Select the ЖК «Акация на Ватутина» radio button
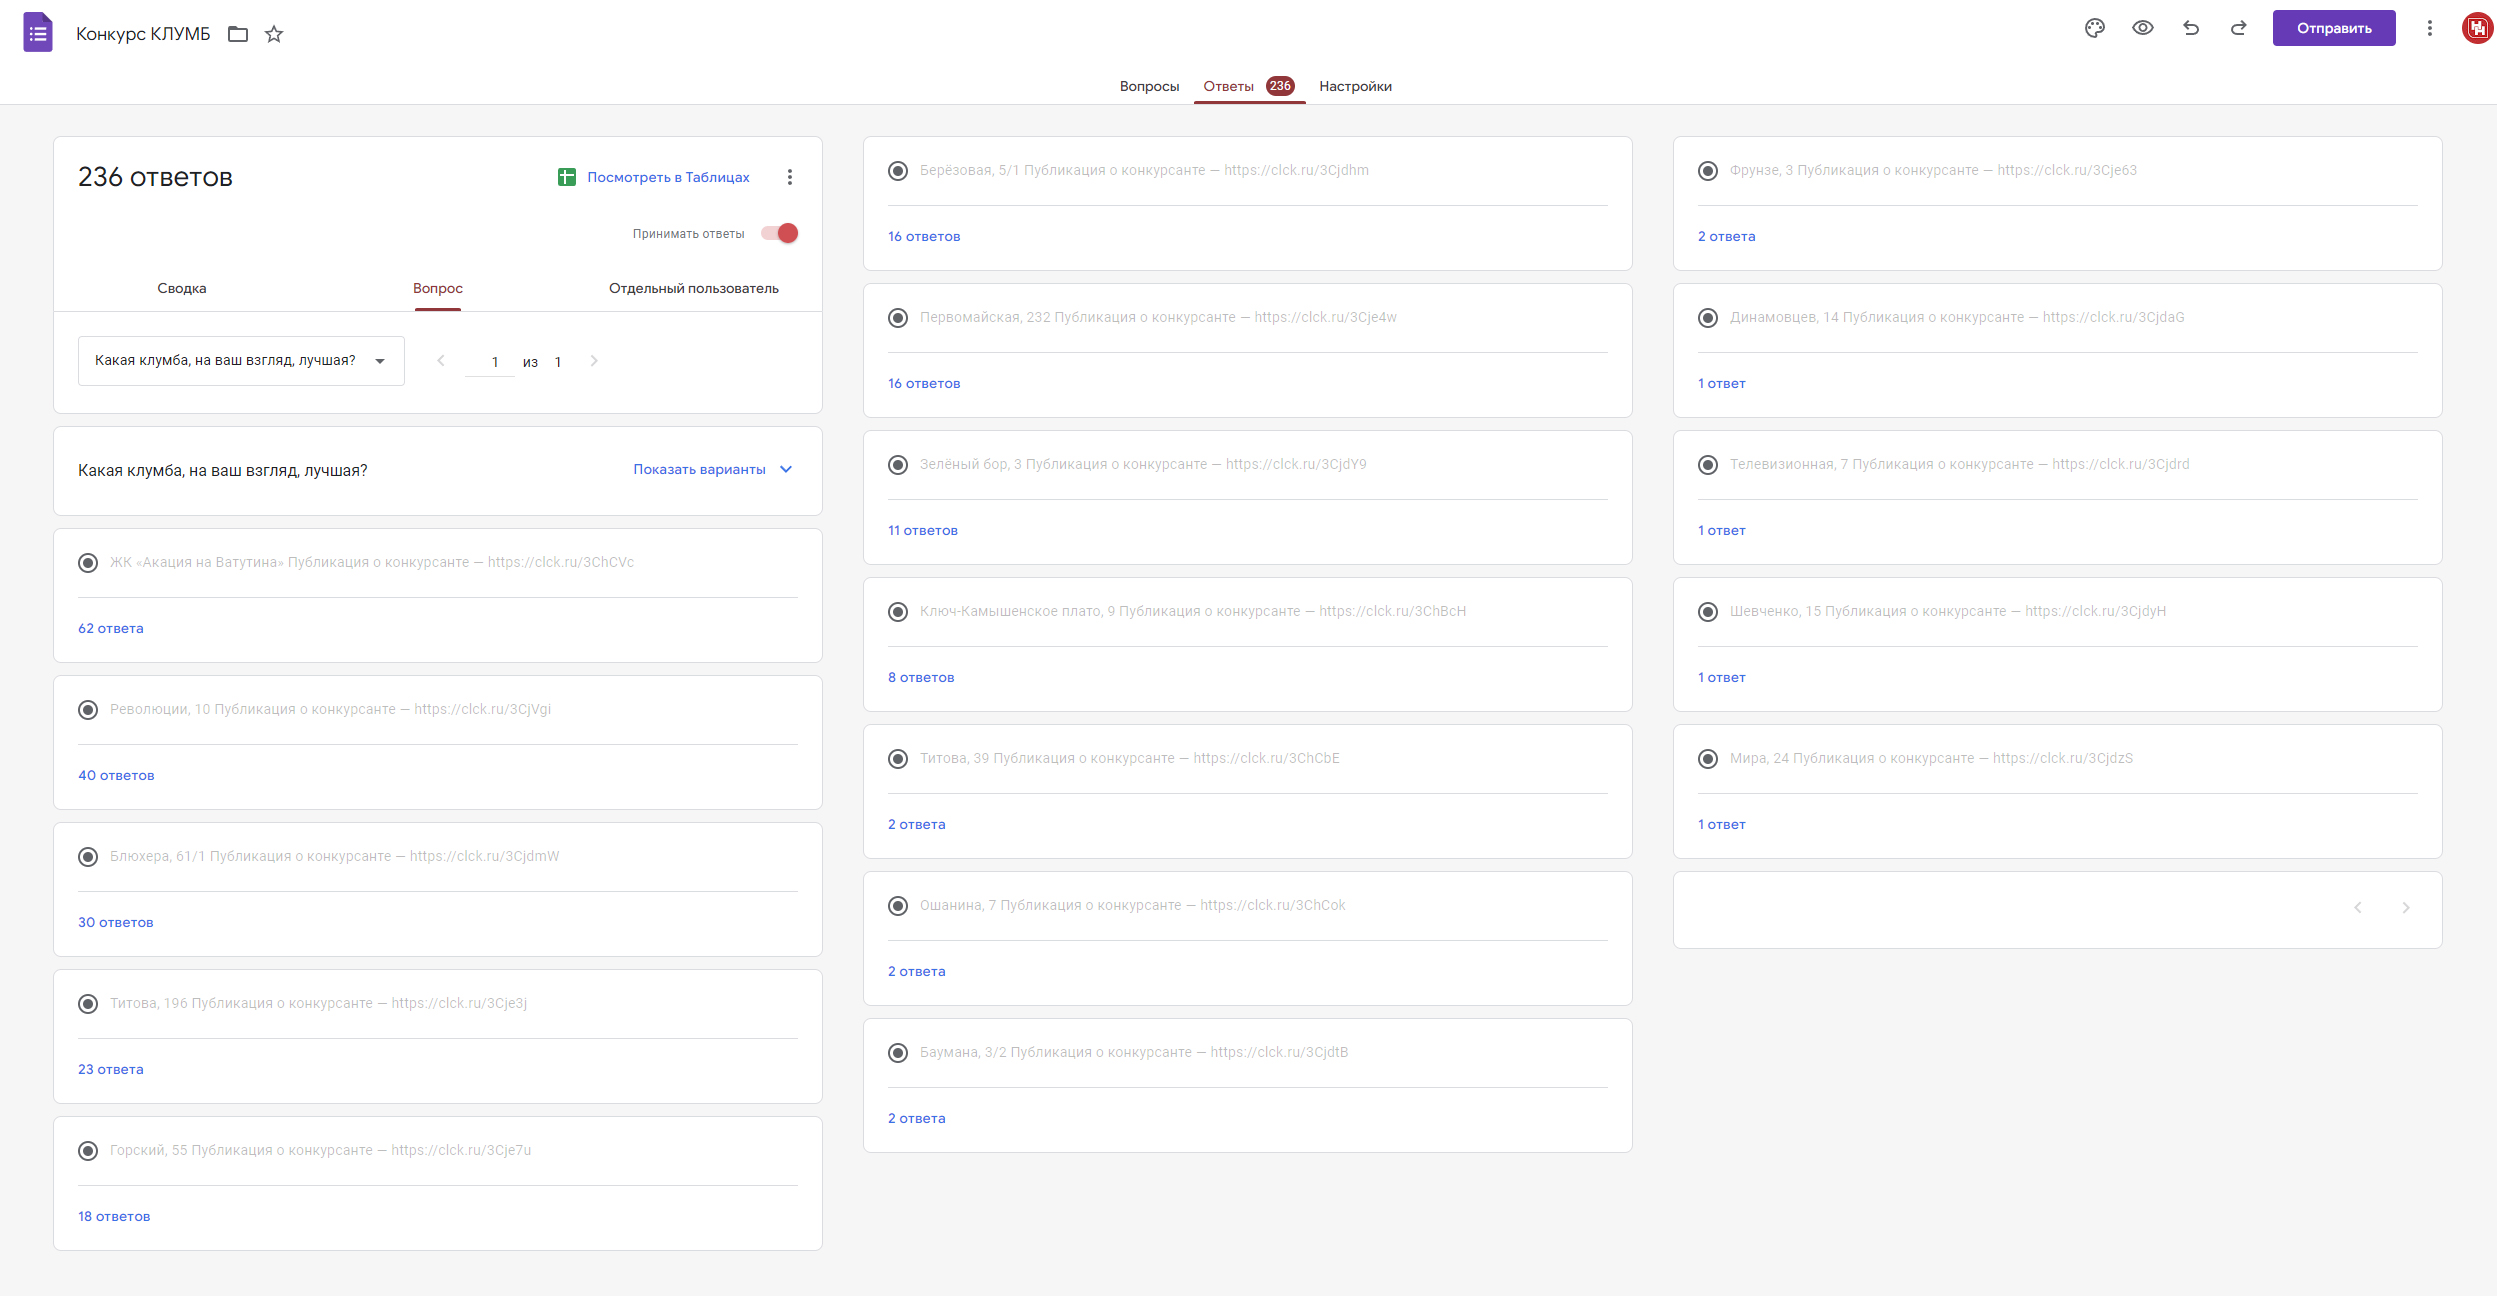This screenshot has width=2497, height=1296. point(88,563)
